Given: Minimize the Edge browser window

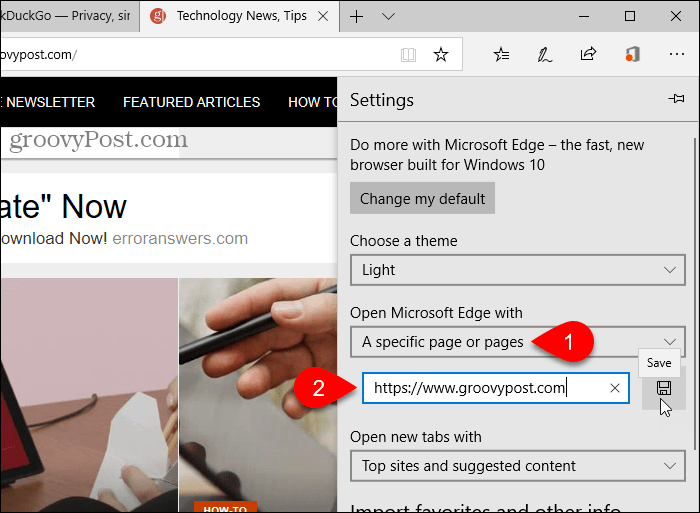Looking at the screenshot, I should pos(583,17).
